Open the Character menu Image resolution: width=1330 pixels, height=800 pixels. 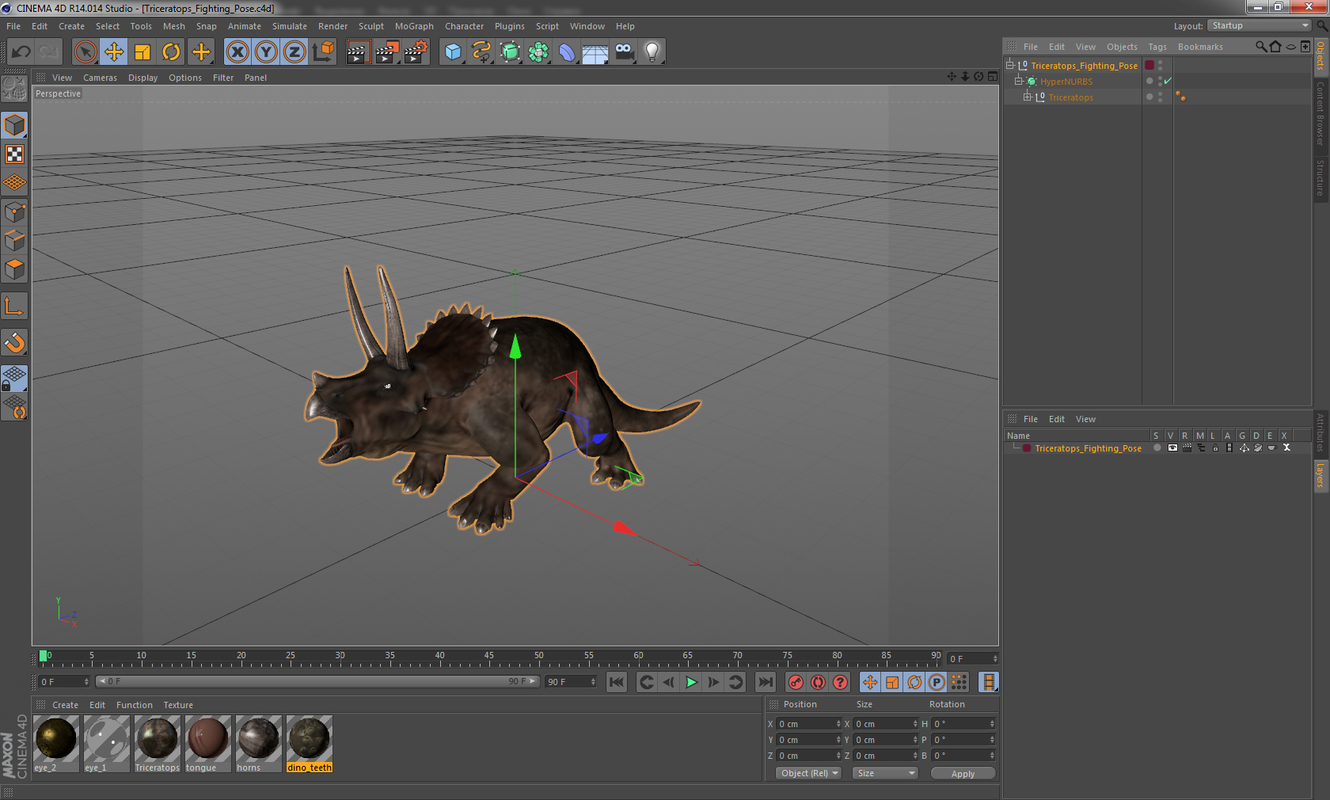click(464, 26)
